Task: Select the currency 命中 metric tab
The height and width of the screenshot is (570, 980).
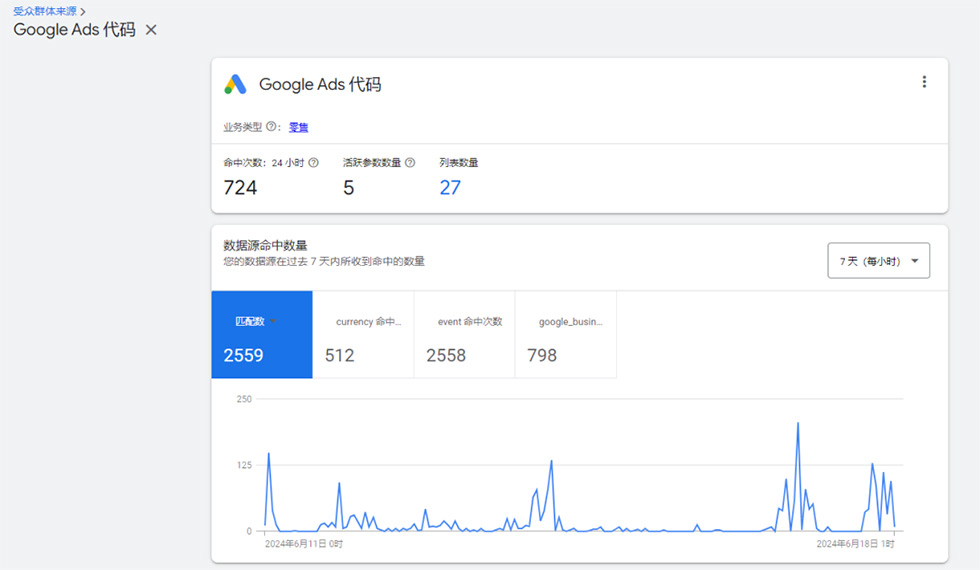Action: [x=363, y=335]
